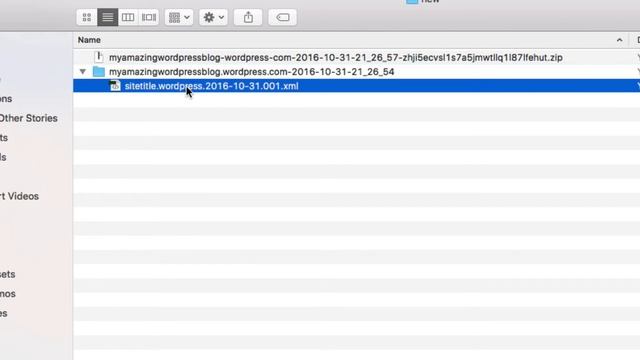Click the XML file icon
This screenshot has width=640, height=360.
[x=115, y=86]
